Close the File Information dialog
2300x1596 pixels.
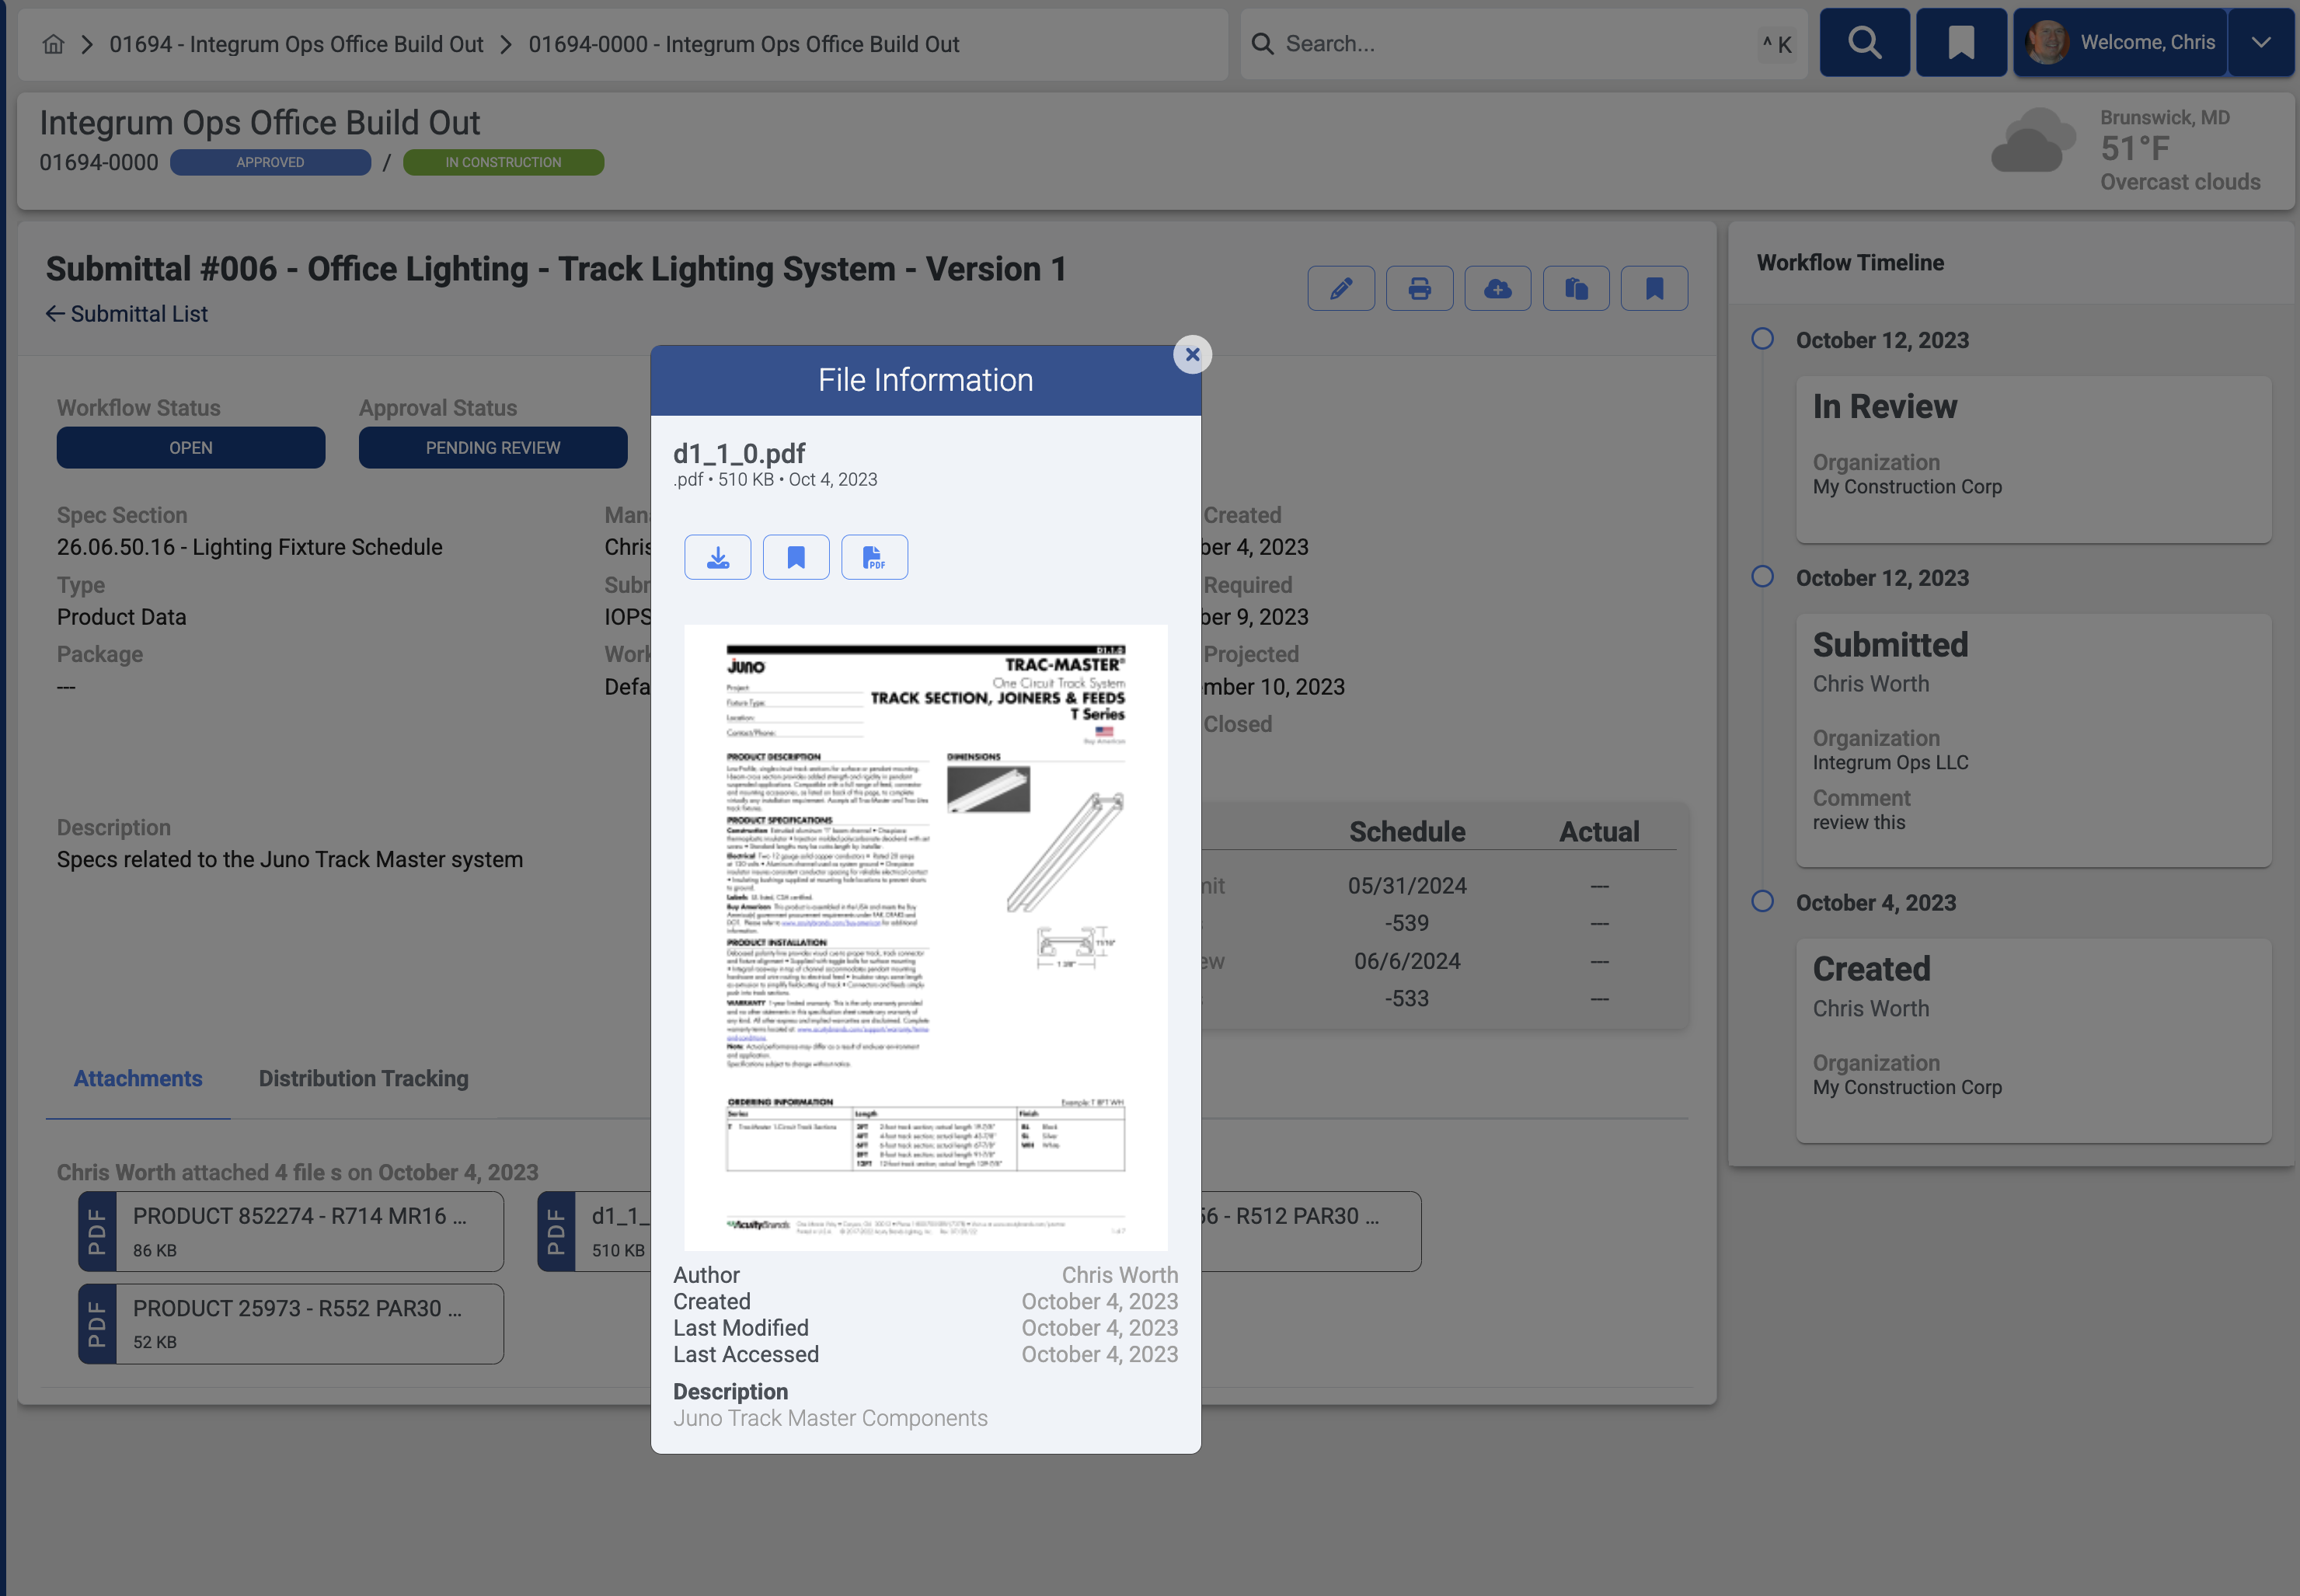click(x=1192, y=354)
